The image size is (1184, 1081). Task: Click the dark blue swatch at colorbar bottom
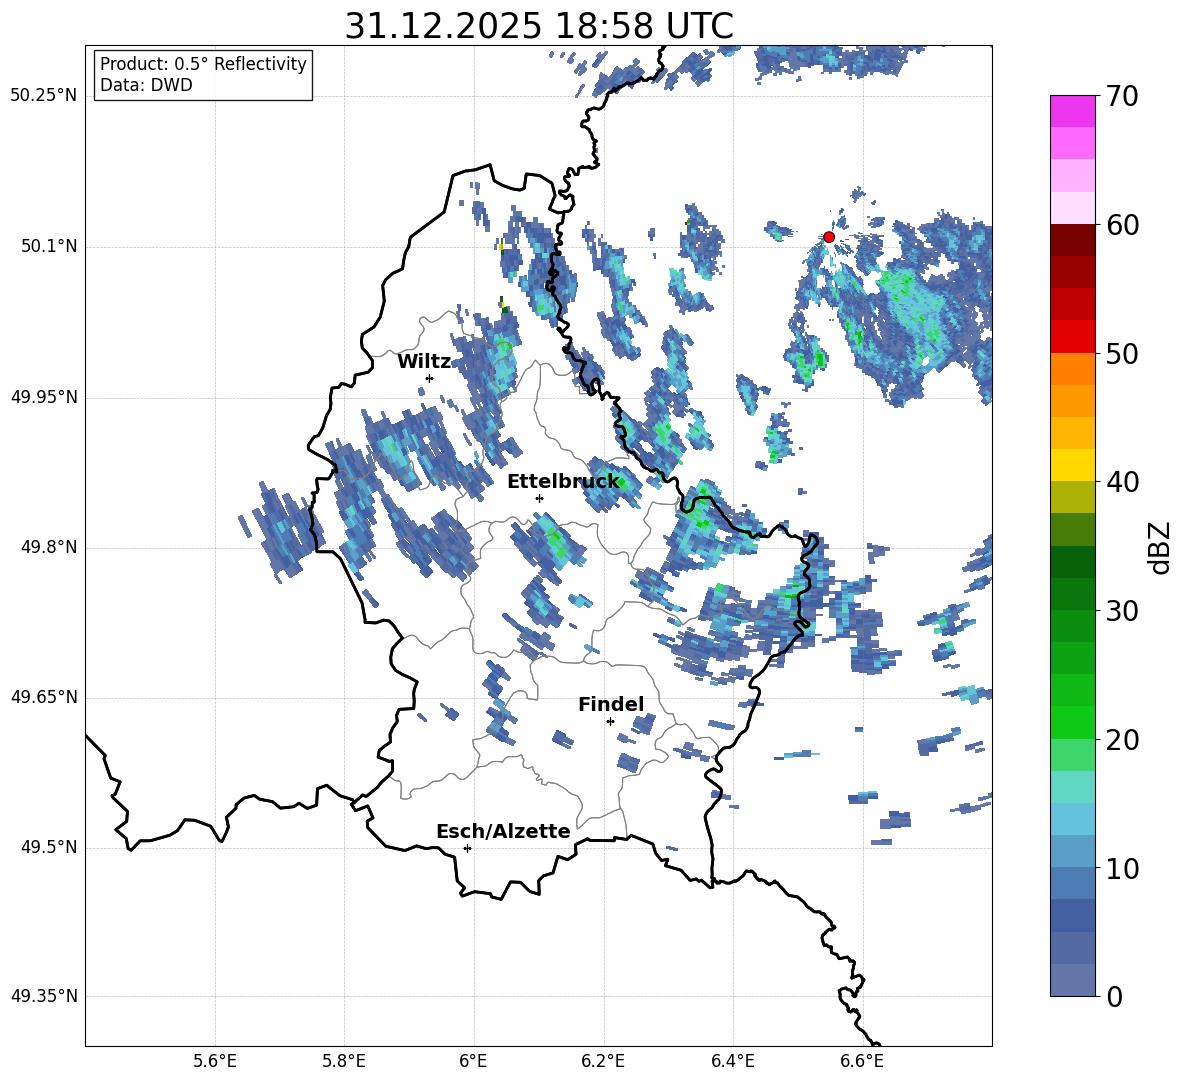click(1073, 980)
